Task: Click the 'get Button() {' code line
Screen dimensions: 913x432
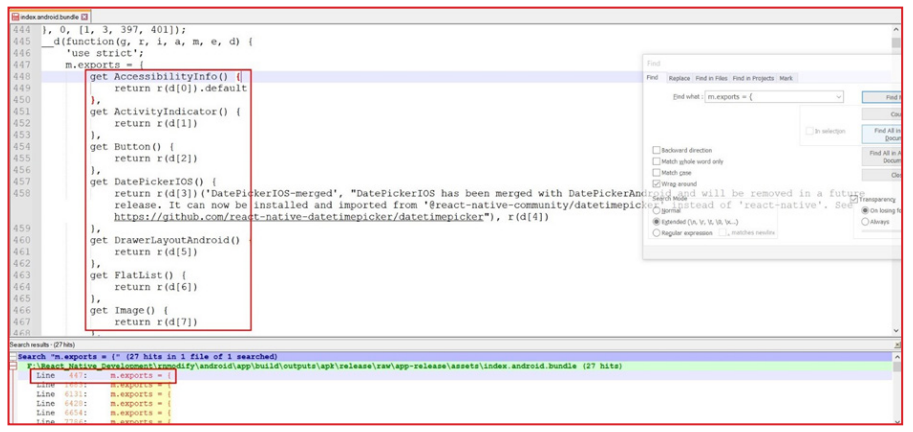Action: (132, 147)
